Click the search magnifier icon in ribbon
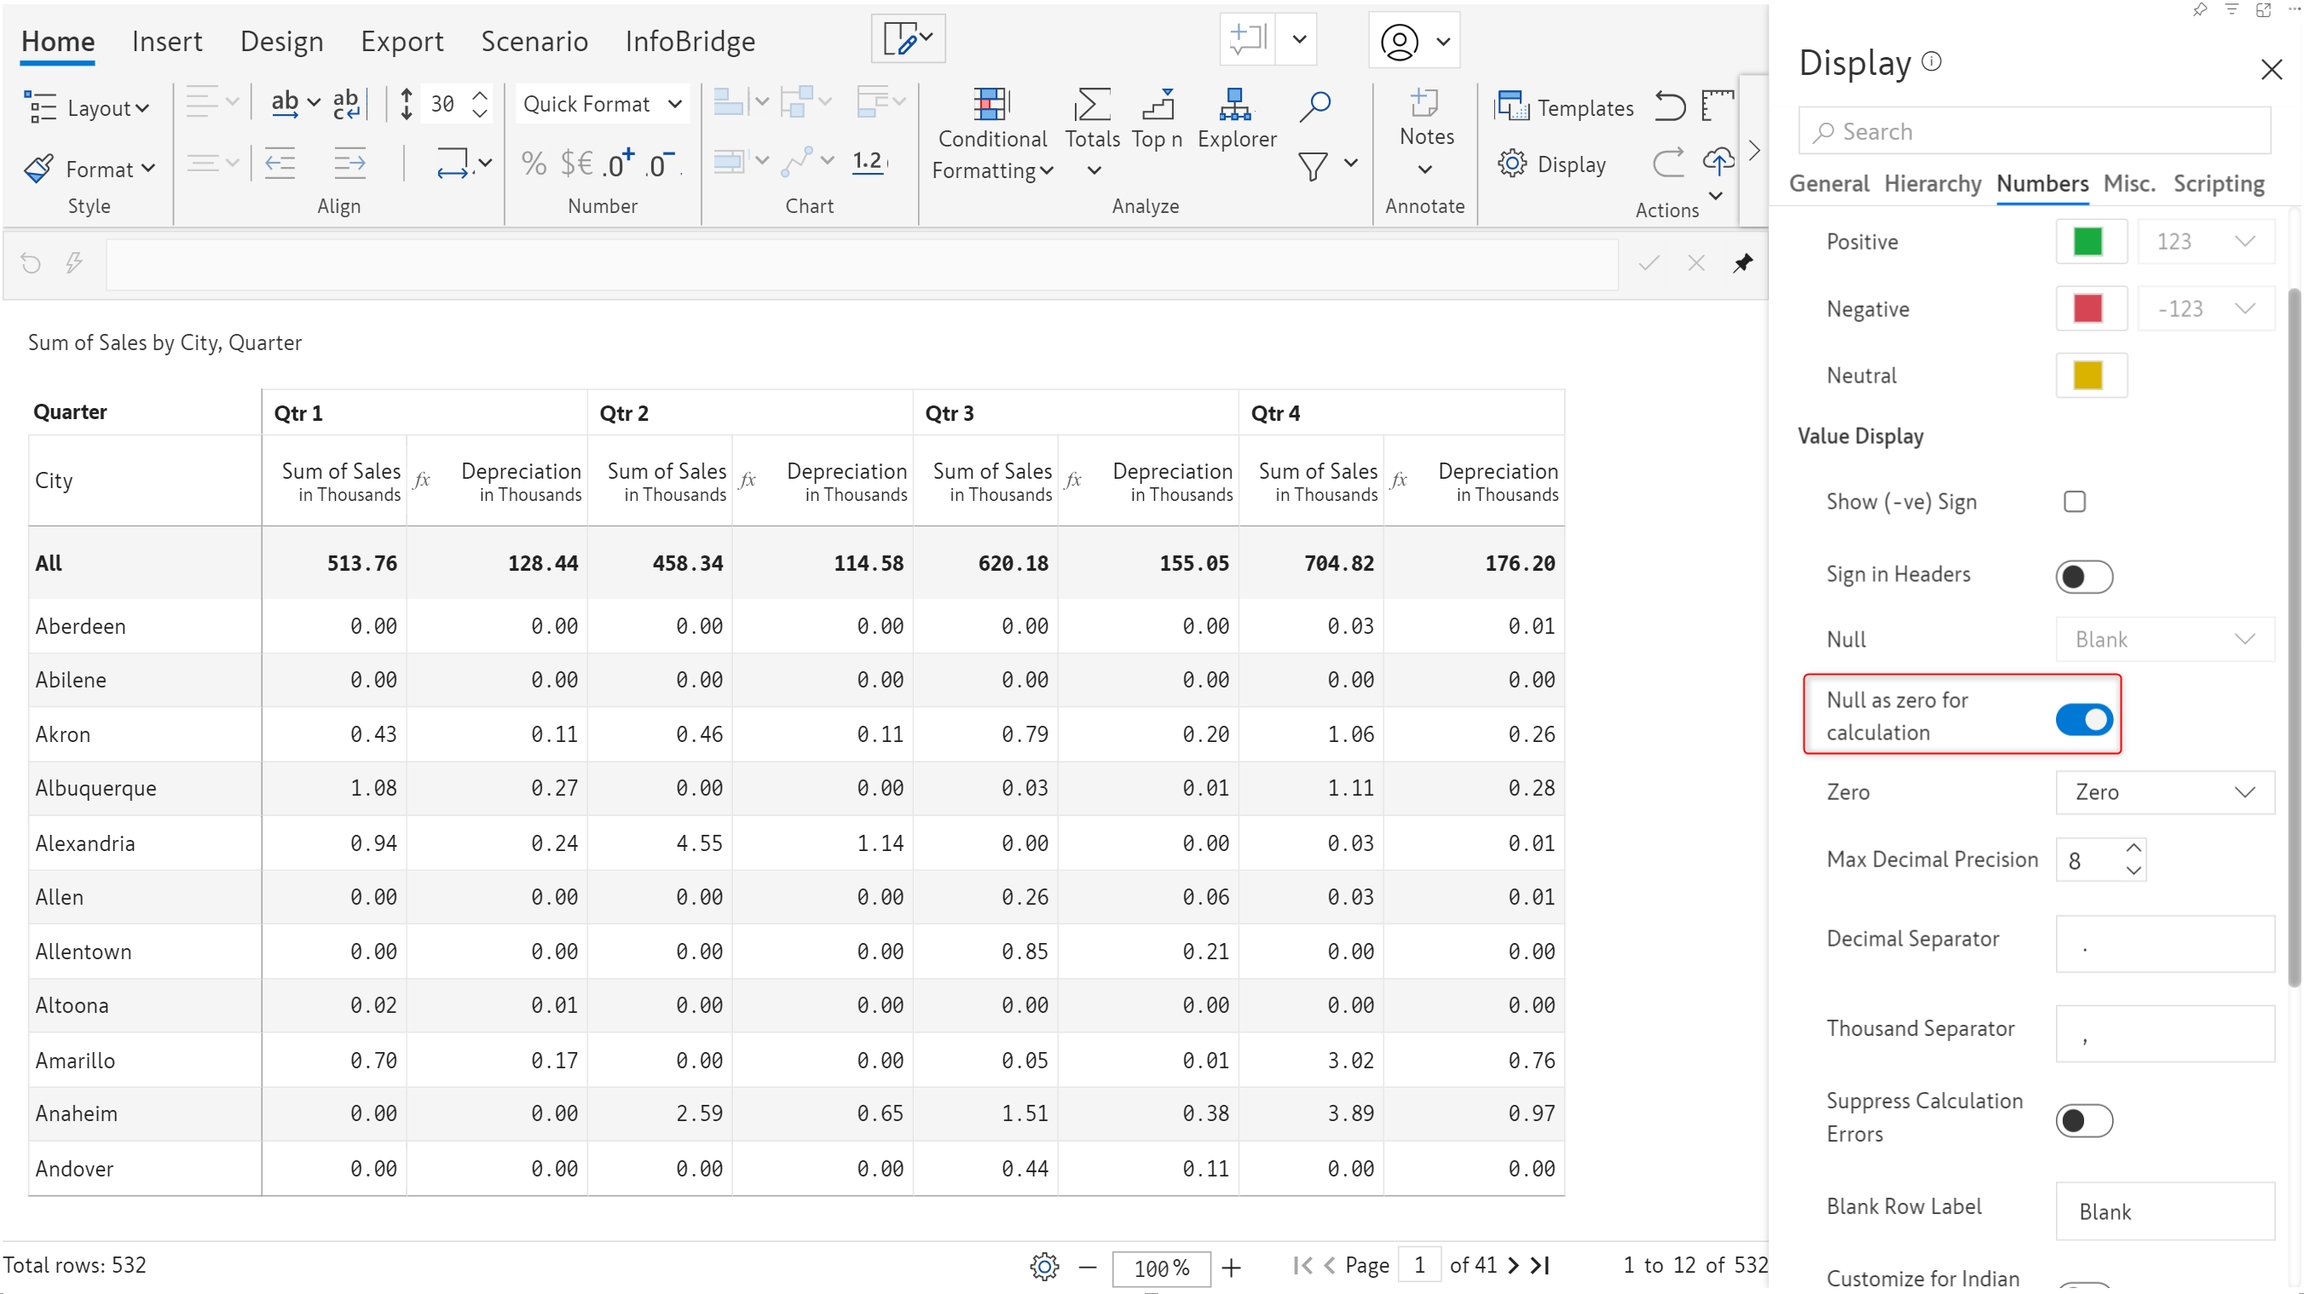This screenshot has height=1294, width=2304. 1315,106
